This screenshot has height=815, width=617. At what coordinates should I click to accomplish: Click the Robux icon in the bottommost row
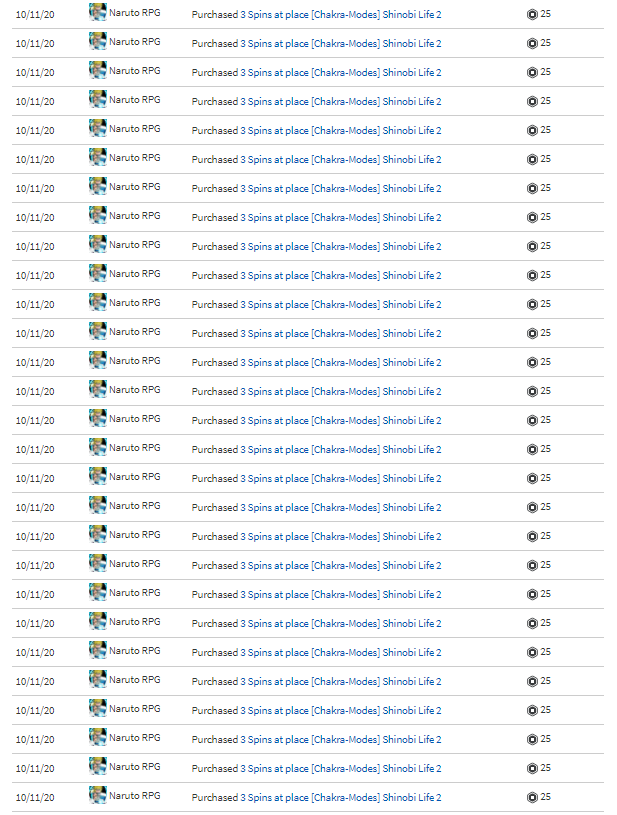coord(532,797)
